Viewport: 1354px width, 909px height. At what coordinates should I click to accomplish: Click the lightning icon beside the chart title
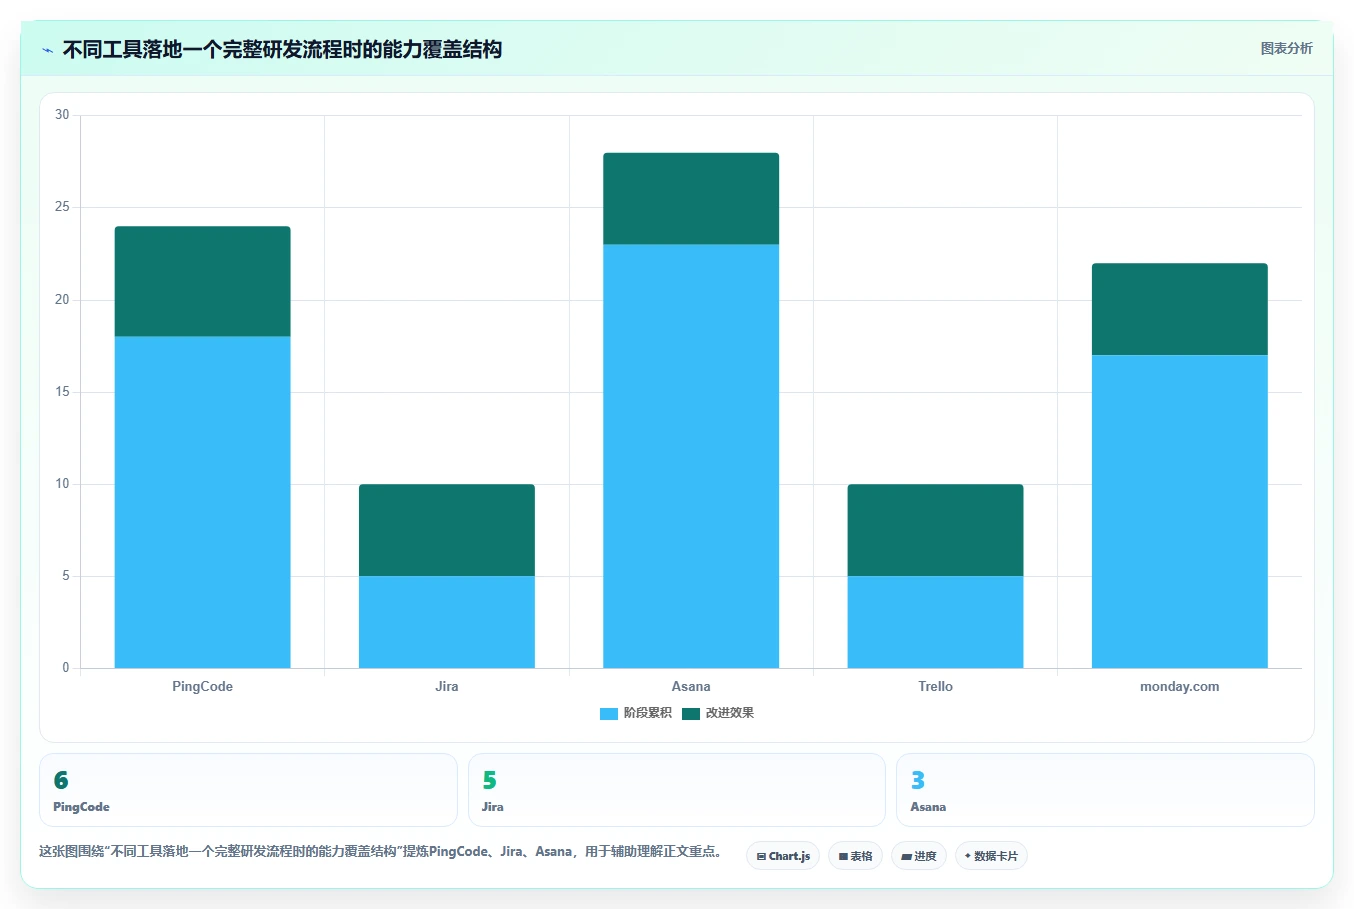tap(47, 50)
